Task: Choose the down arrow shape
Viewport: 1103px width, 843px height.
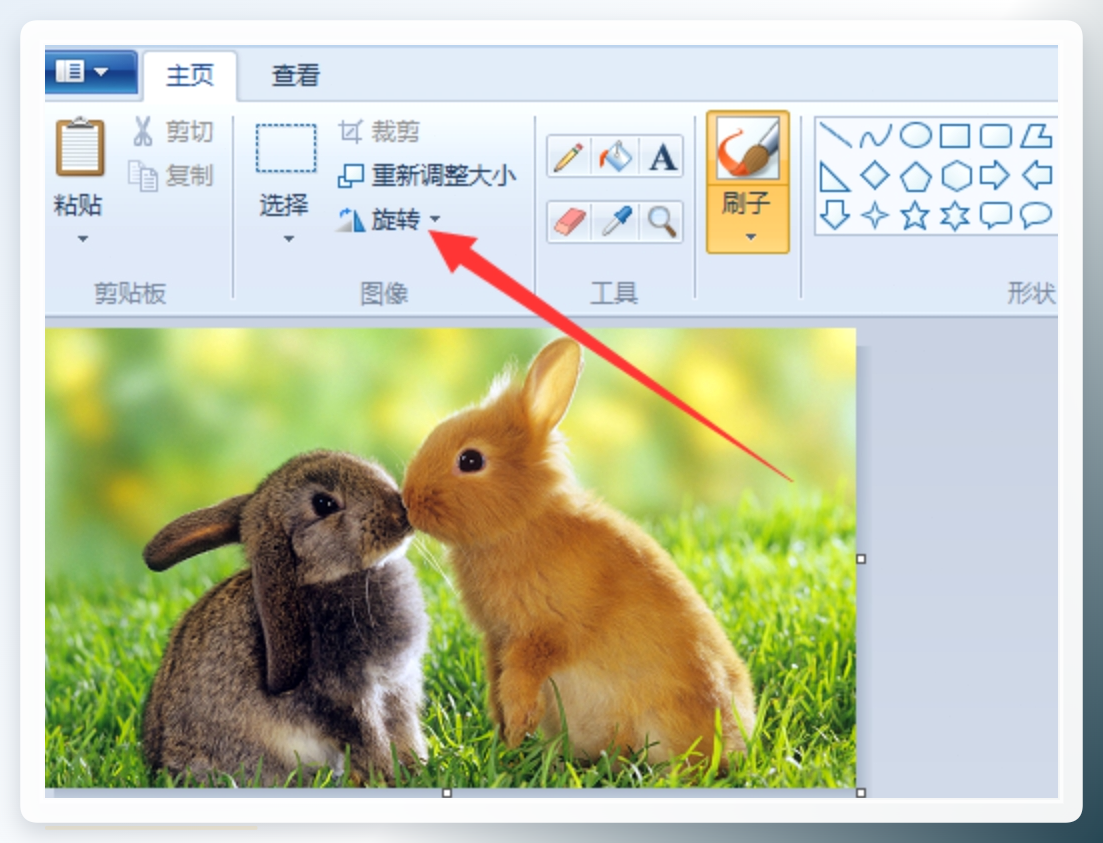Action: click(835, 215)
